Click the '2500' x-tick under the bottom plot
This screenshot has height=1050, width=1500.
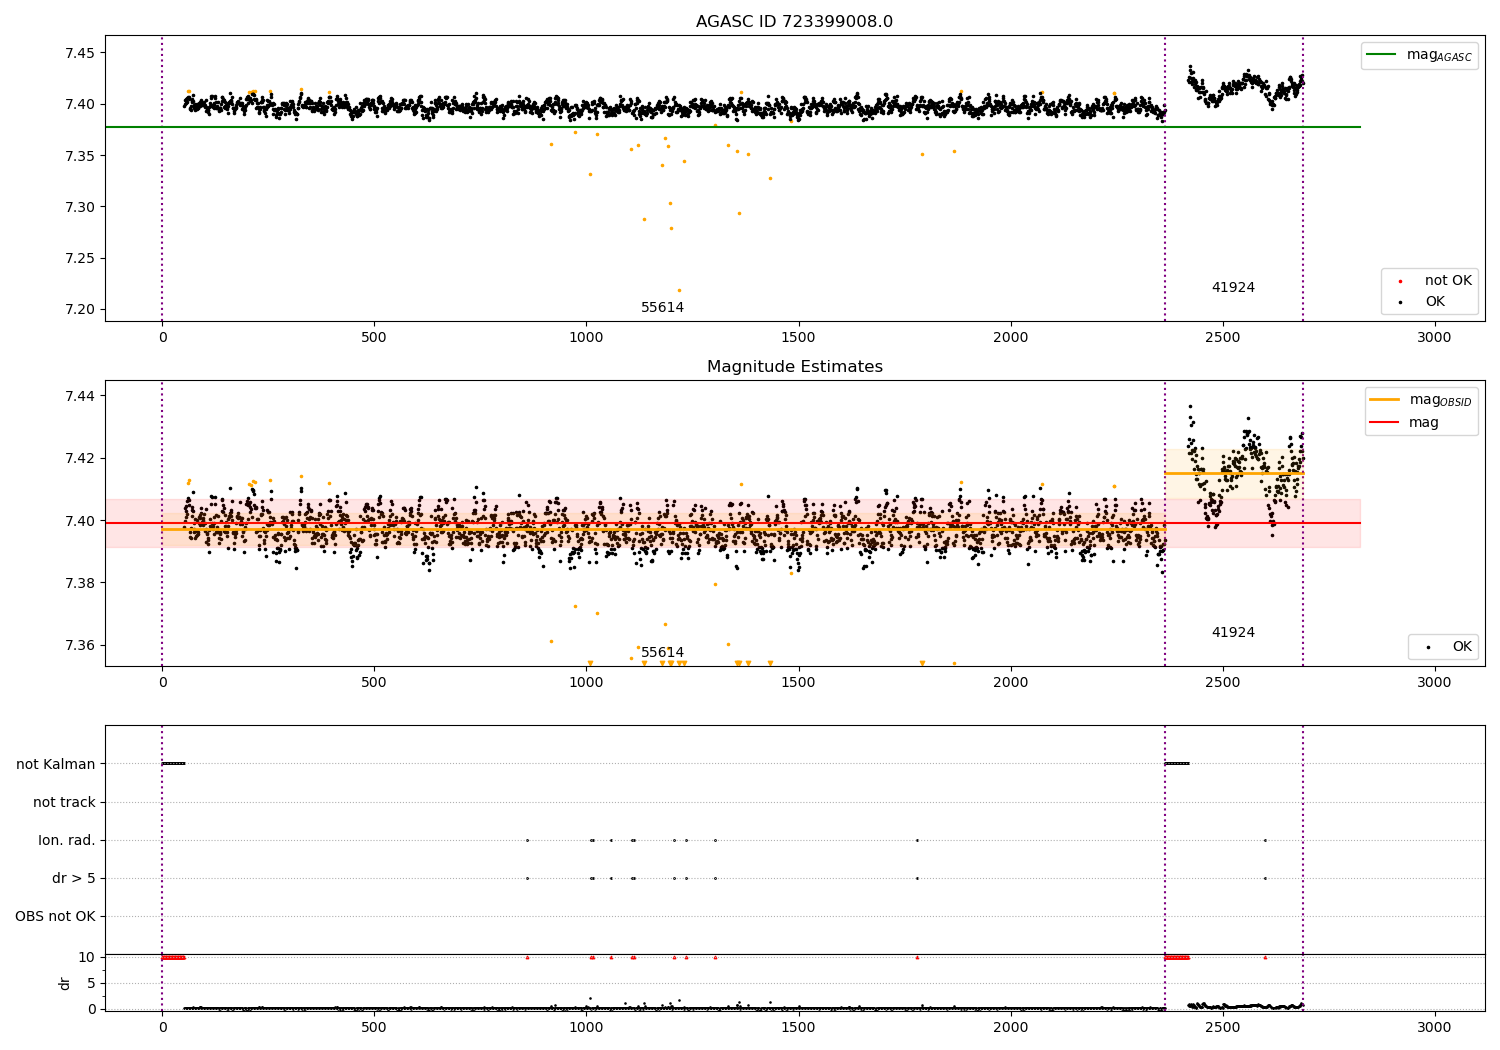point(1223,1027)
